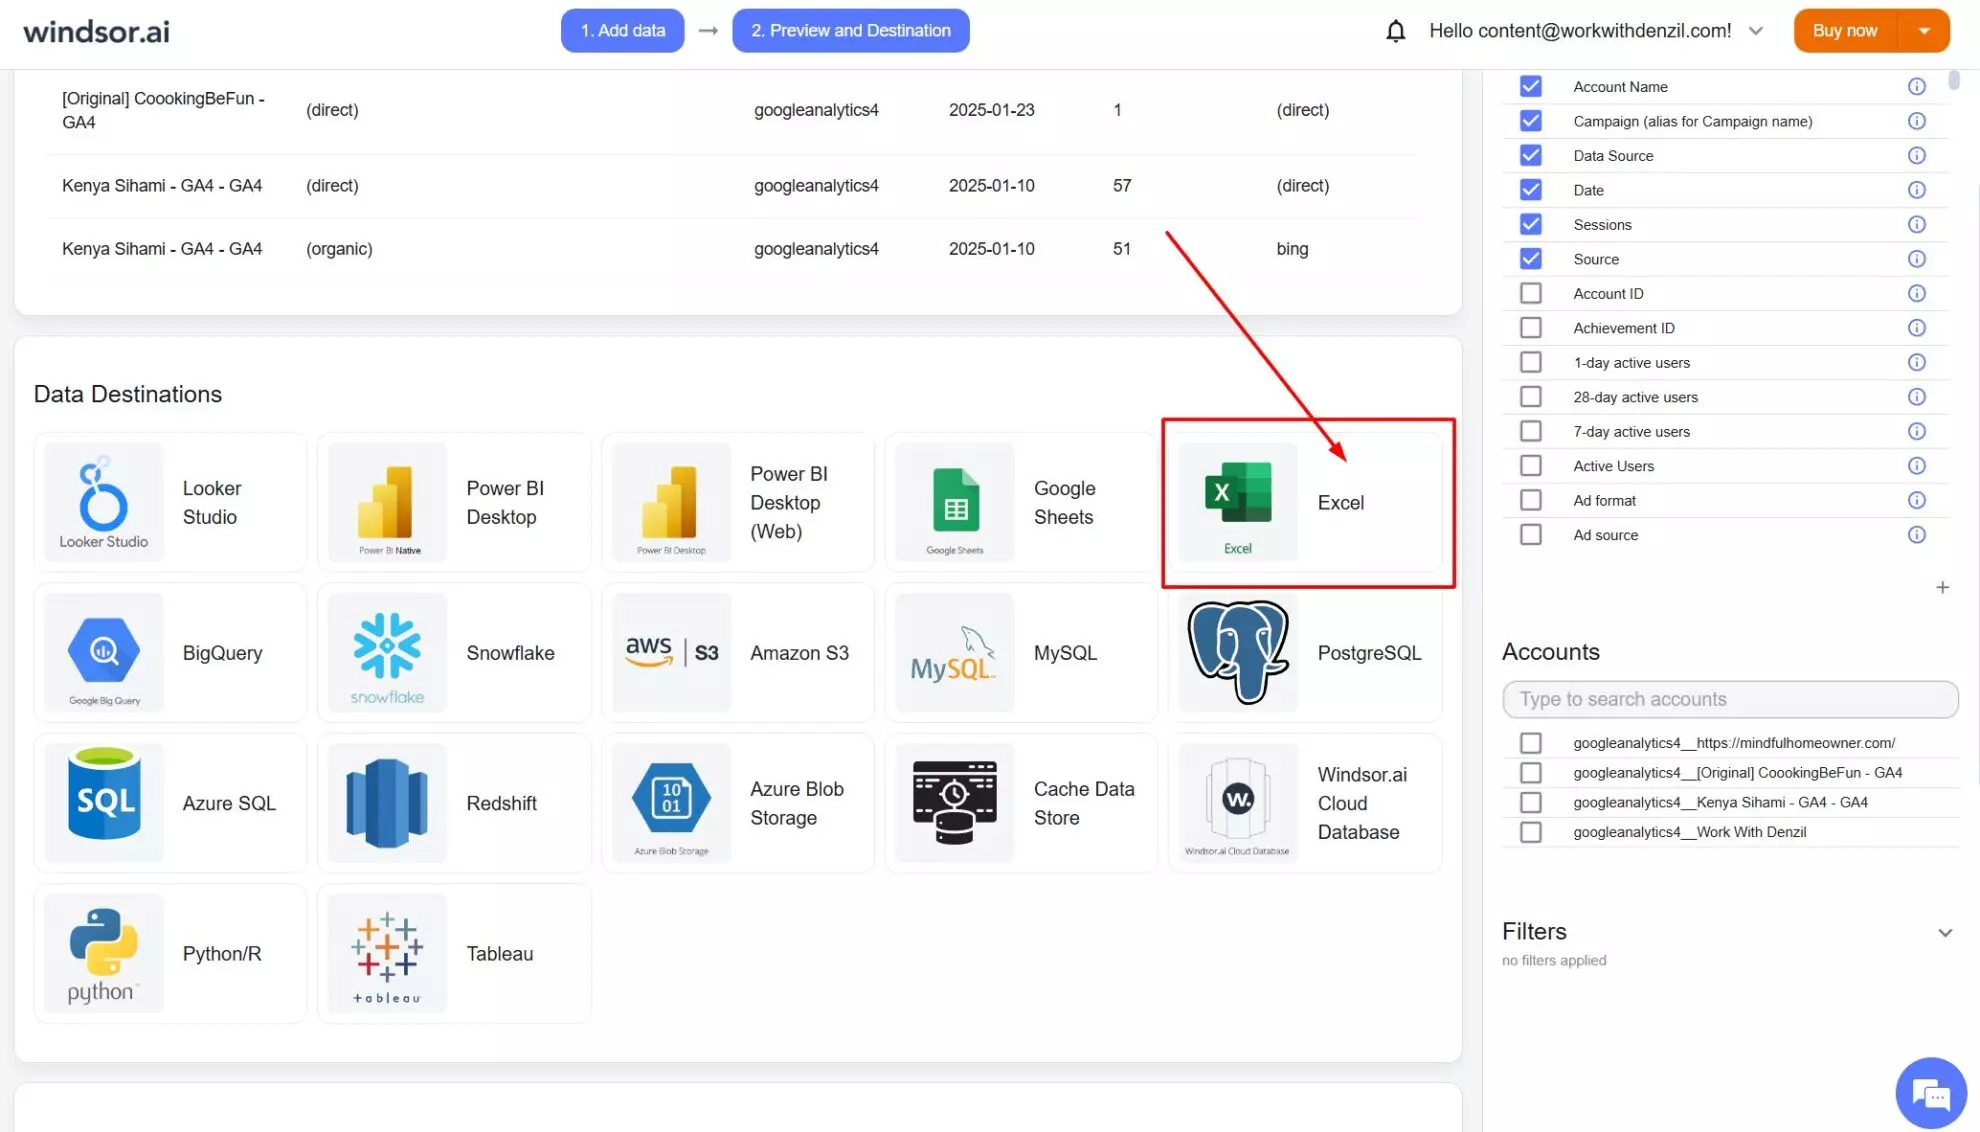The width and height of the screenshot is (1980, 1132).
Task: Uncheck the Account Name field
Action: coord(1530,86)
